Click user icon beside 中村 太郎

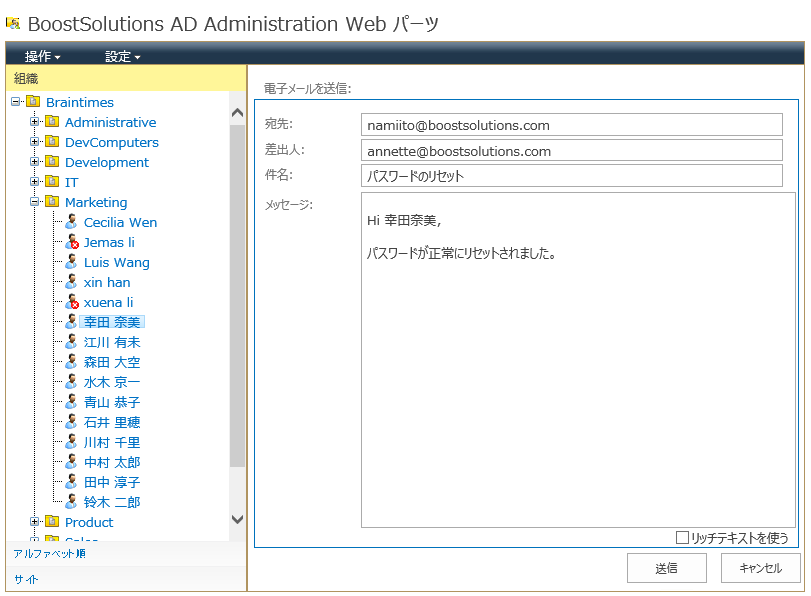(71, 461)
